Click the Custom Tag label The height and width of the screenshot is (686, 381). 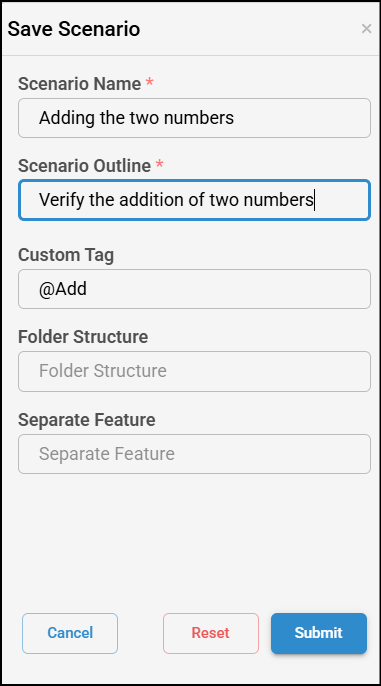pos(66,255)
